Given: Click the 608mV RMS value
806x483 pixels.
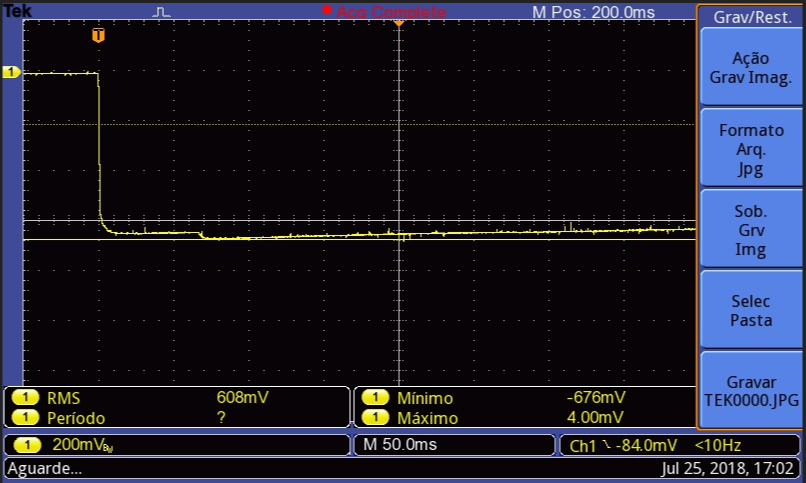Looking at the screenshot, I should point(242,397).
